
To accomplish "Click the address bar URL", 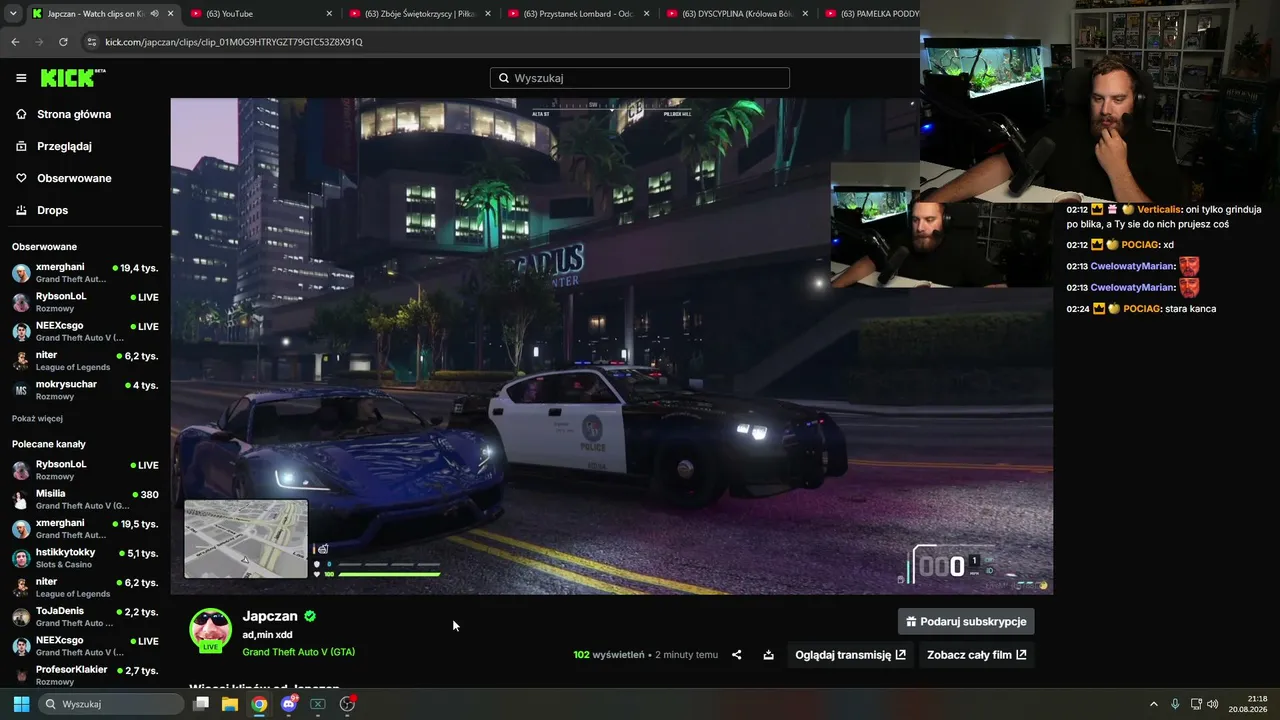I will [234, 42].
